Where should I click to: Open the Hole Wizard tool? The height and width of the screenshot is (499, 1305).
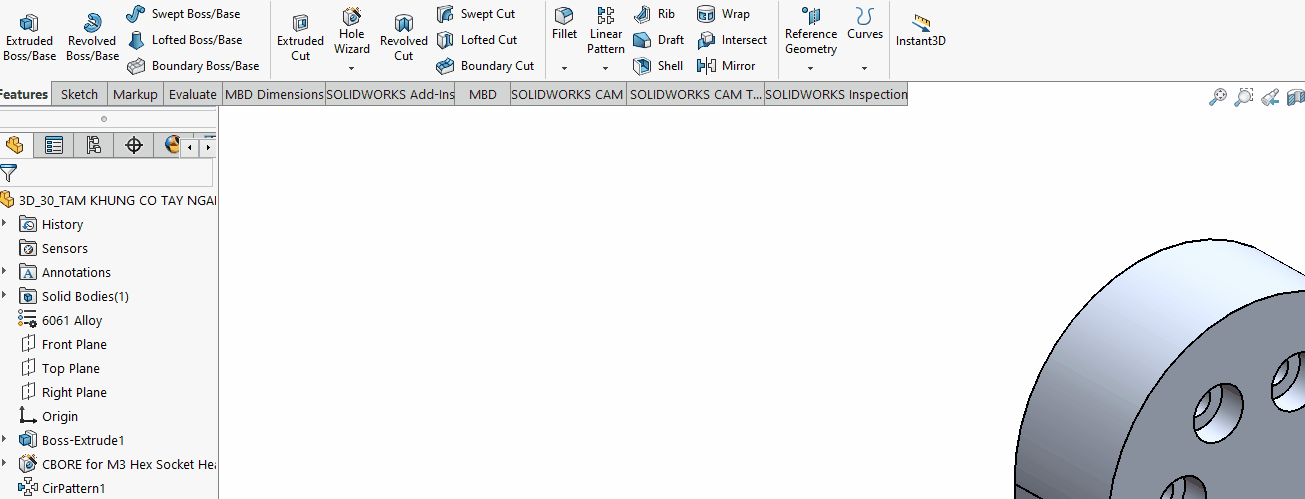352,32
